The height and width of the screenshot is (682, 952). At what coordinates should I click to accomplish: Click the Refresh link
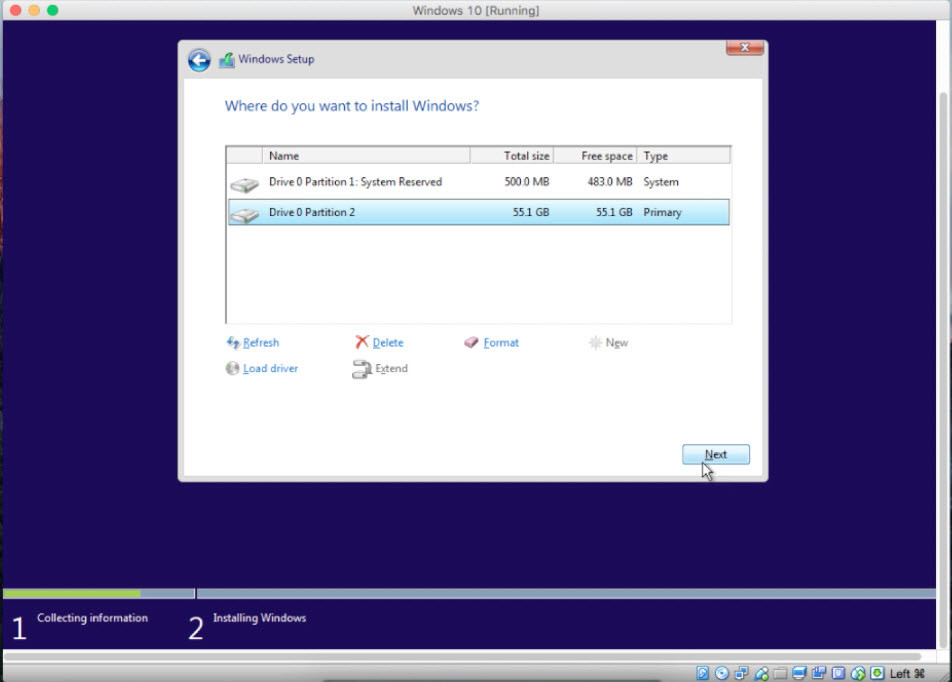tap(261, 343)
